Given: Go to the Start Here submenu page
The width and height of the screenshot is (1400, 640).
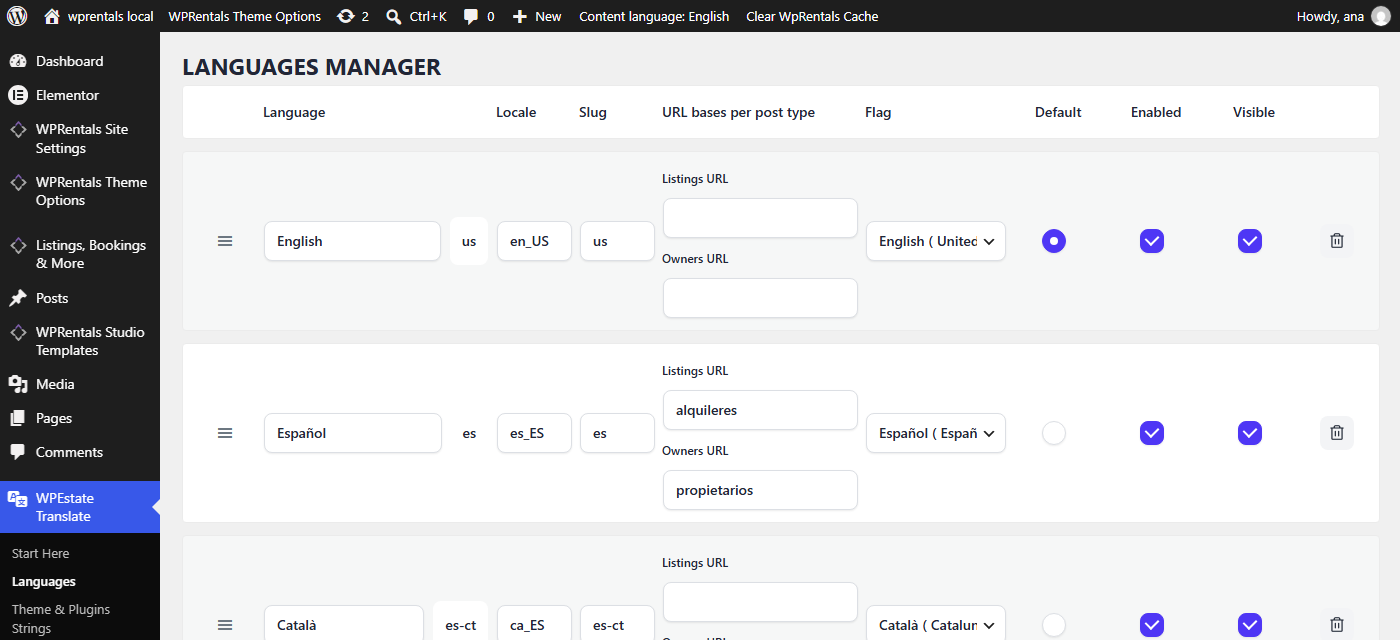Looking at the screenshot, I should [x=41, y=553].
